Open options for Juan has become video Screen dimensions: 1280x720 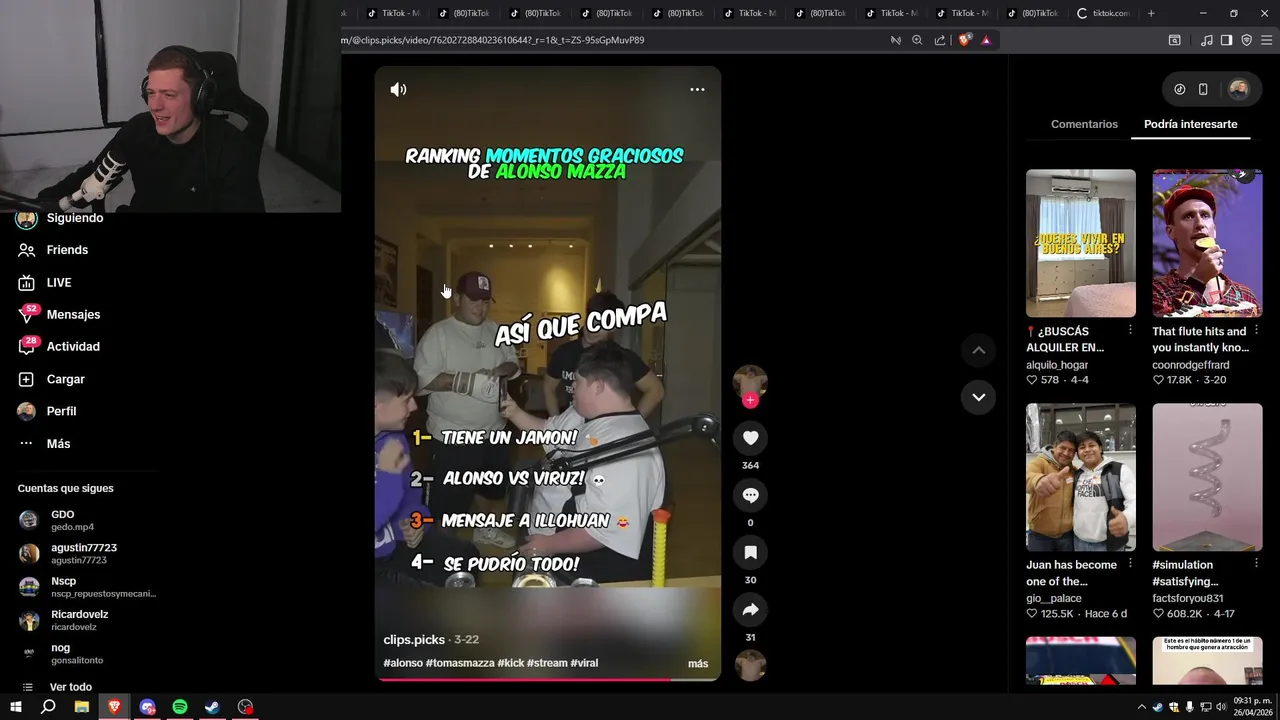point(1130,564)
